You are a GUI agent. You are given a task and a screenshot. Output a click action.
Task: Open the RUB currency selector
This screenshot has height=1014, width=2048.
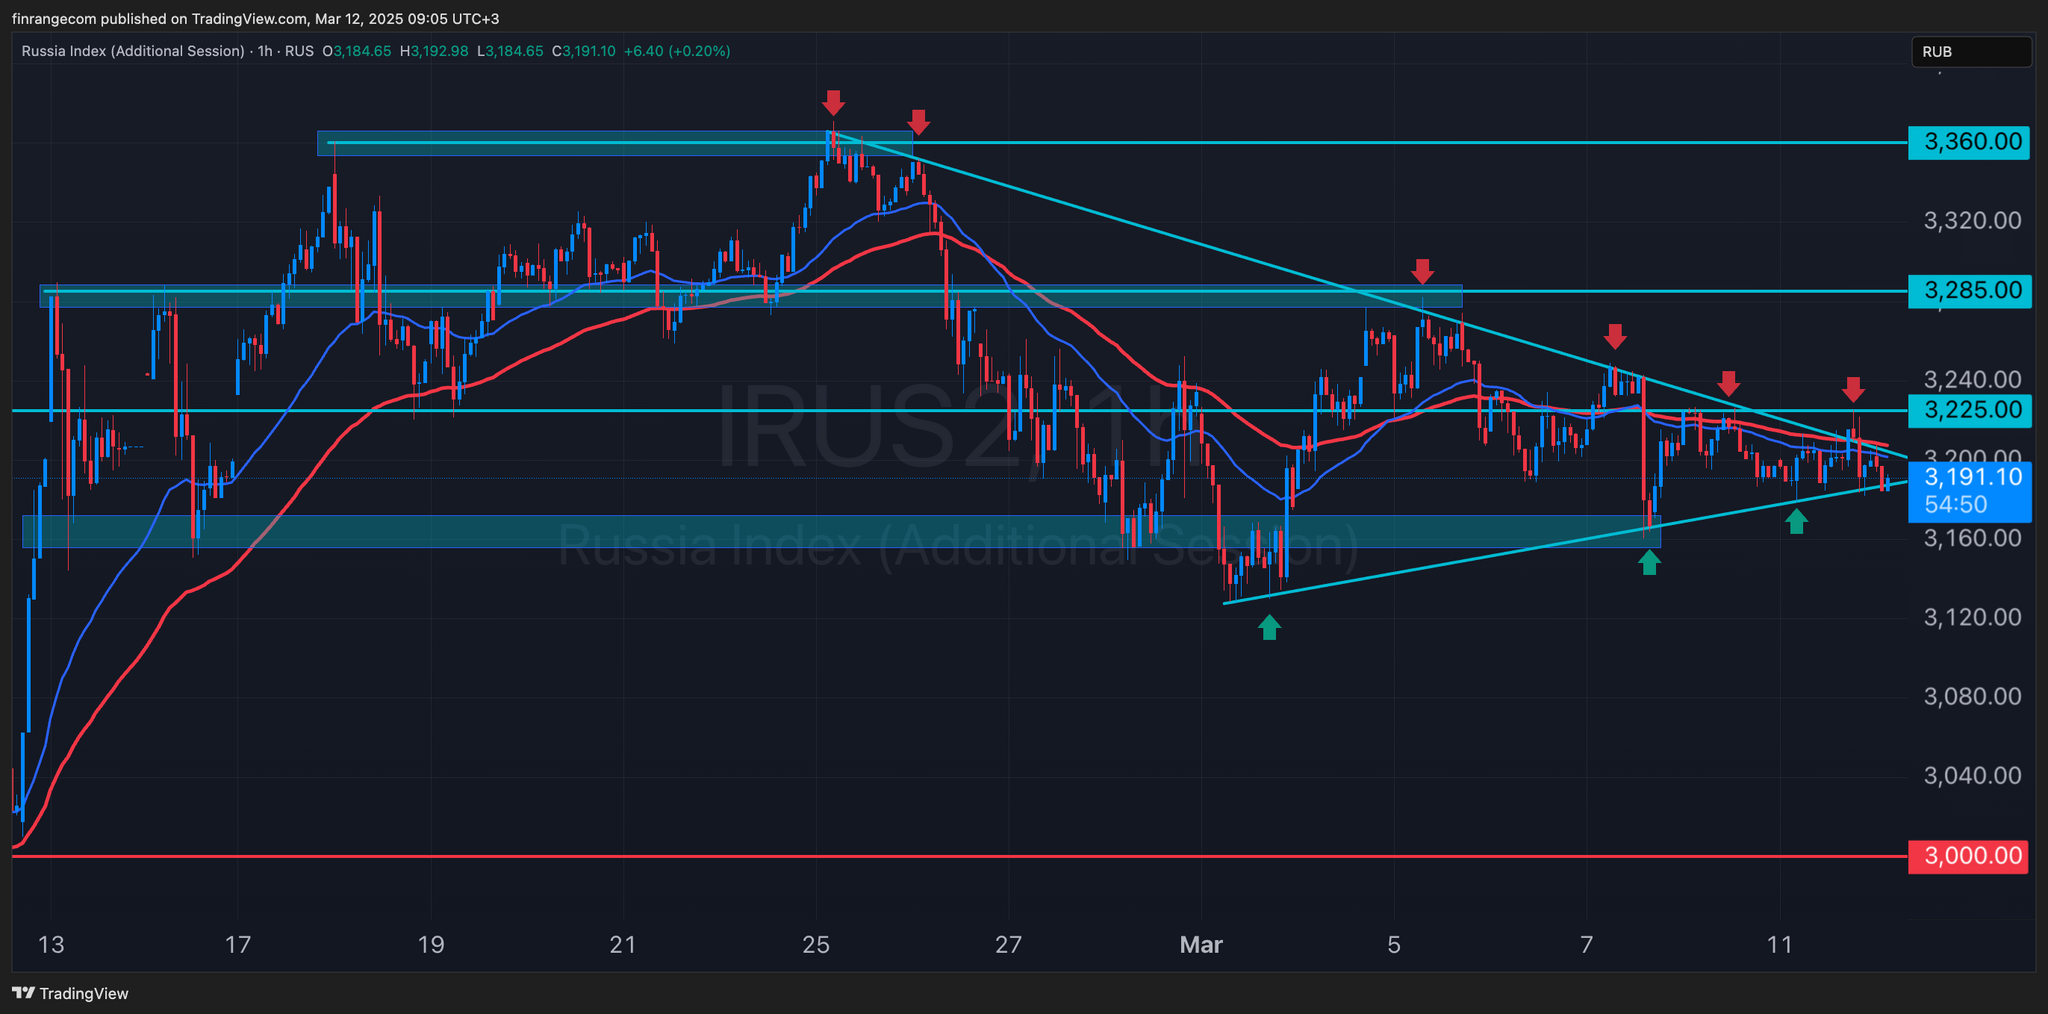[1970, 52]
